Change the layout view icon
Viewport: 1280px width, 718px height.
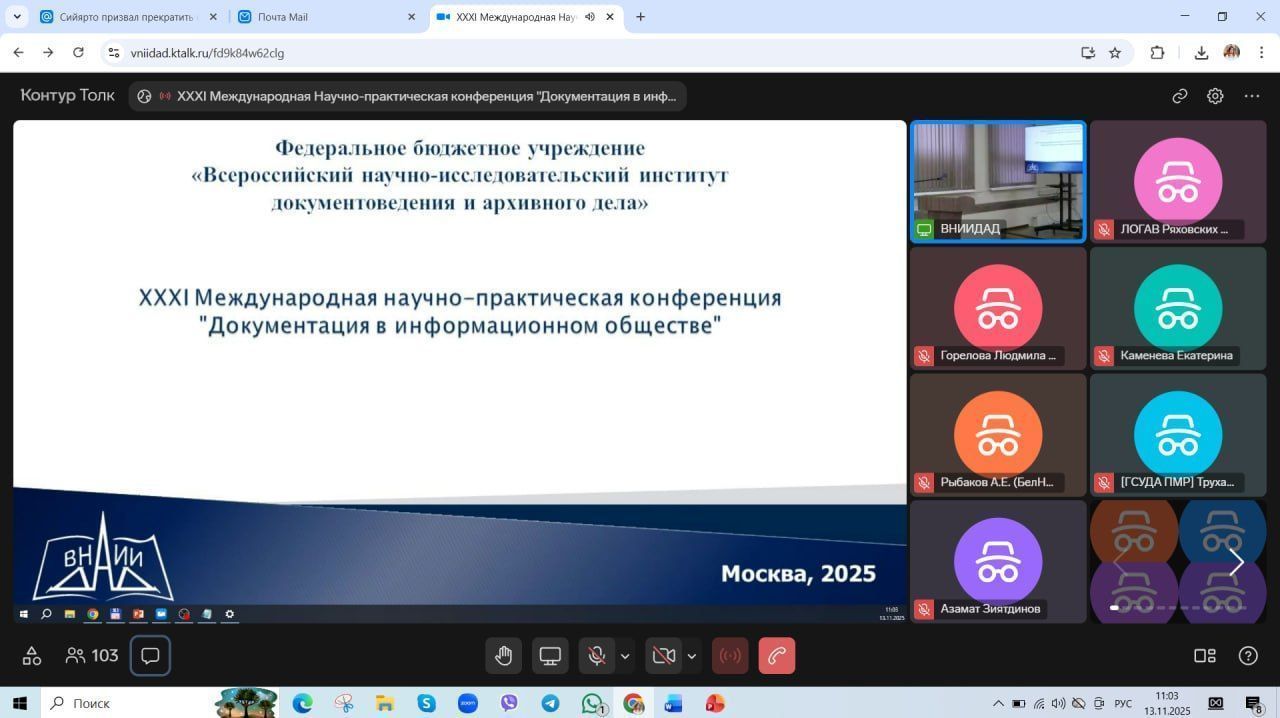[x=1205, y=656]
